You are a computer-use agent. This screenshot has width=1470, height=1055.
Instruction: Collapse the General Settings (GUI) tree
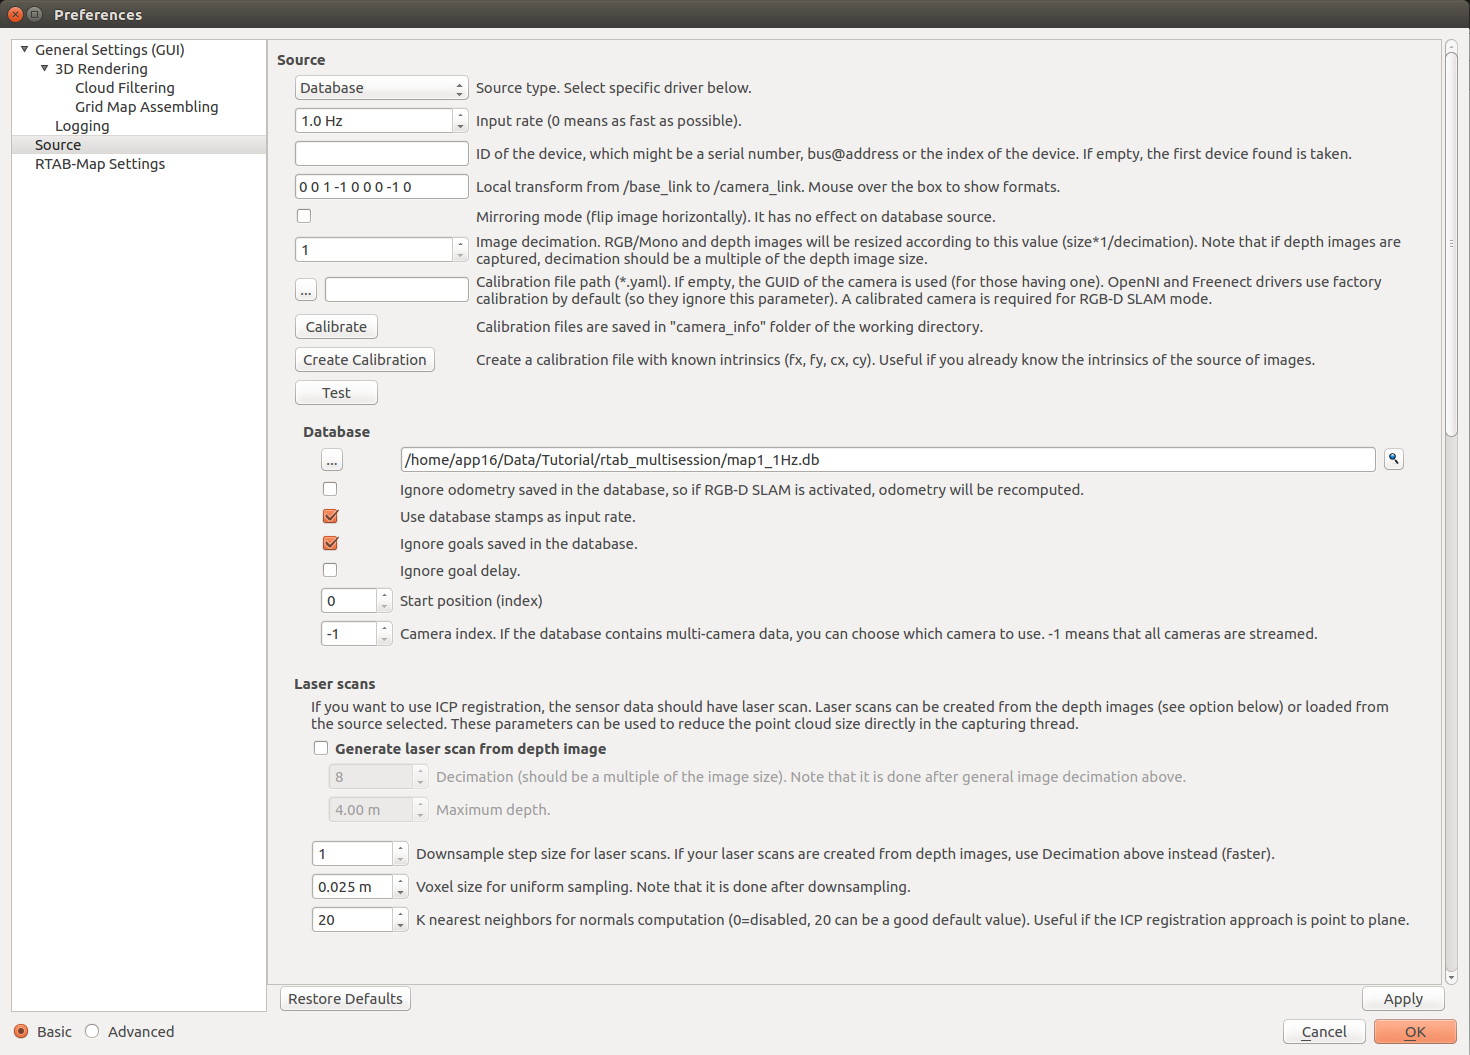click(25, 49)
